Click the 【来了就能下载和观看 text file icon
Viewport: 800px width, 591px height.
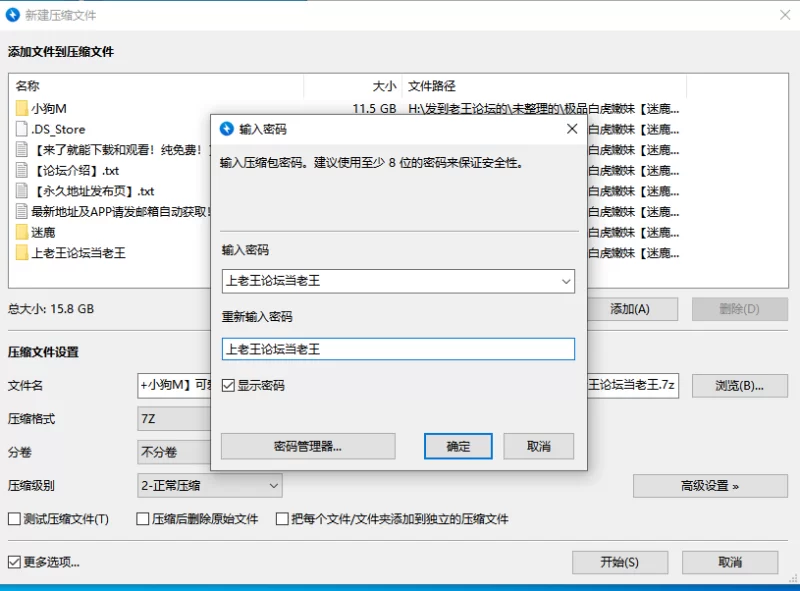pos(21,150)
